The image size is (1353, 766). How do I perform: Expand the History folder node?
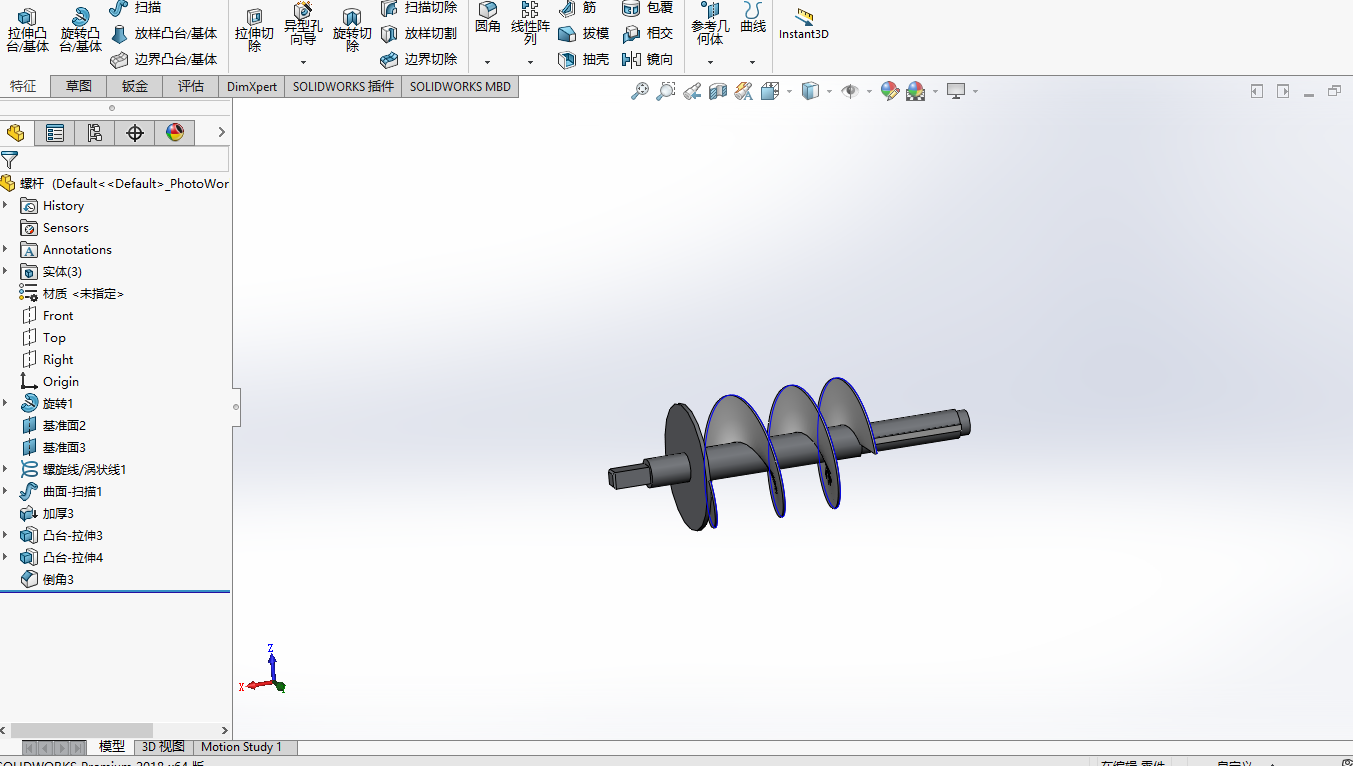point(5,205)
